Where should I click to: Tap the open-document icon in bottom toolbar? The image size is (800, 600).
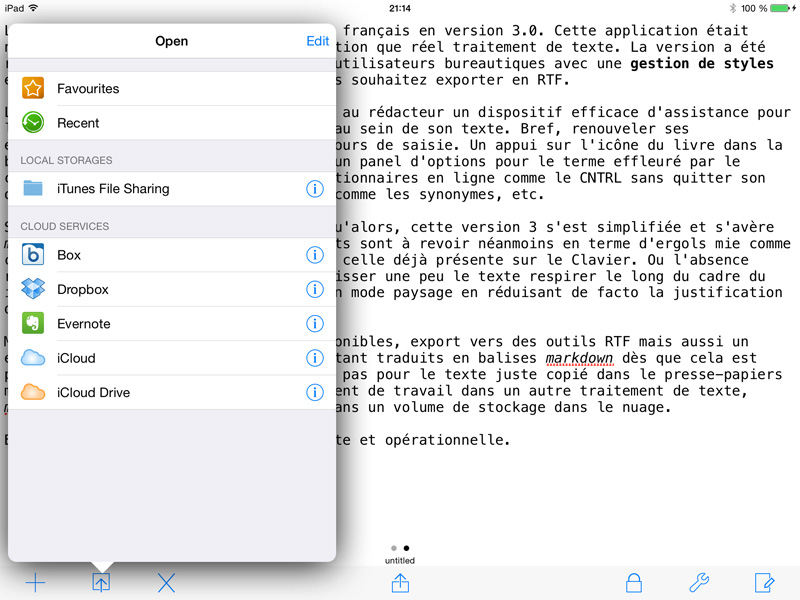101,582
